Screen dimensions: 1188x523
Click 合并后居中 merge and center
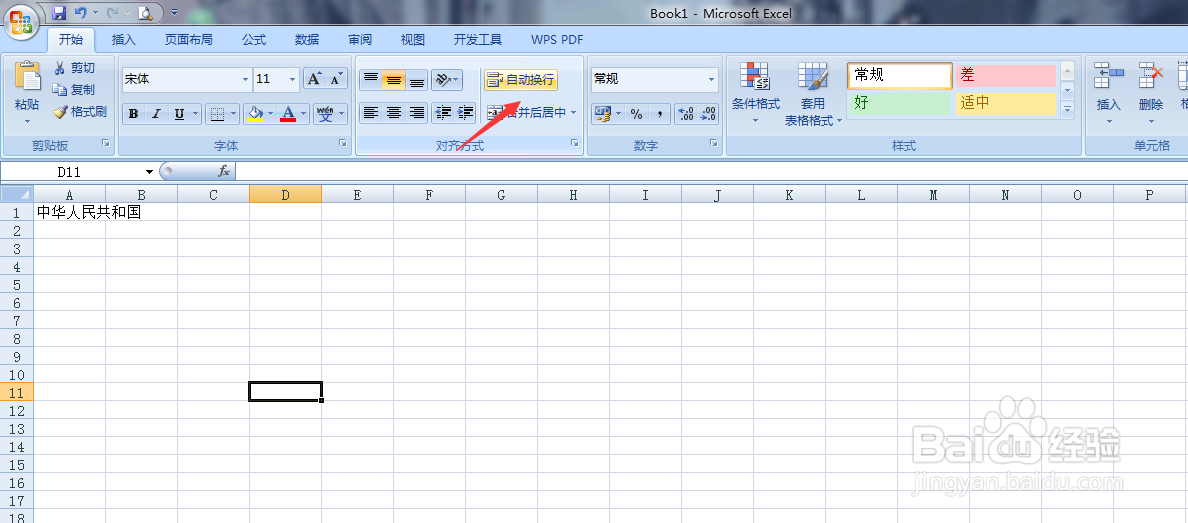(x=527, y=112)
